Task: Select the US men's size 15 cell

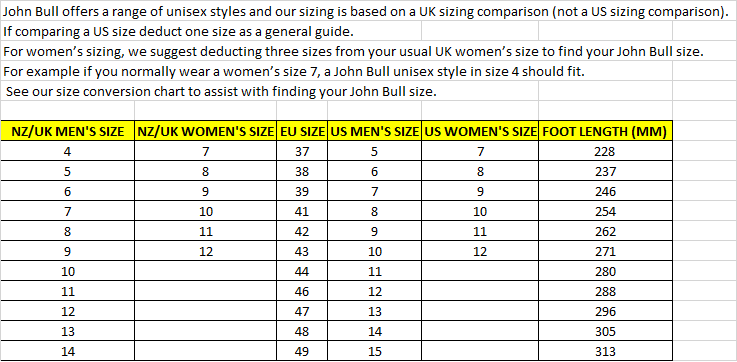Action: click(375, 351)
